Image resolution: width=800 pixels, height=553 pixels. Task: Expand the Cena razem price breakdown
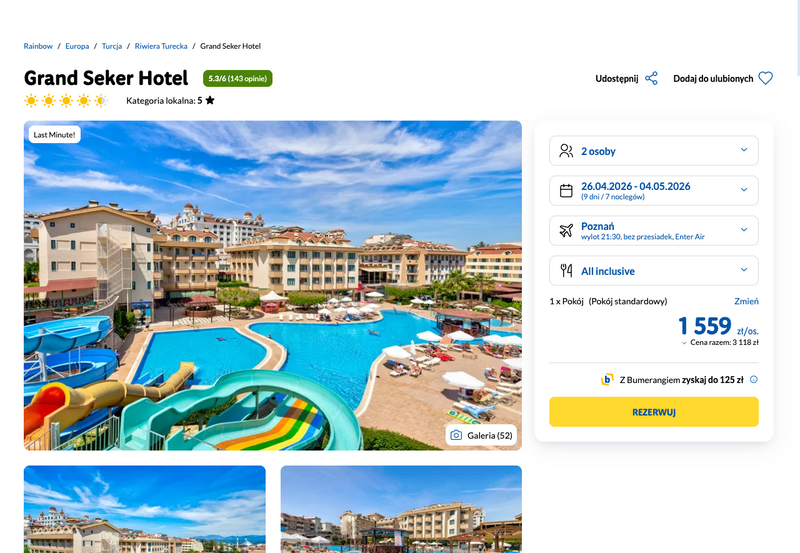click(x=720, y=342)
